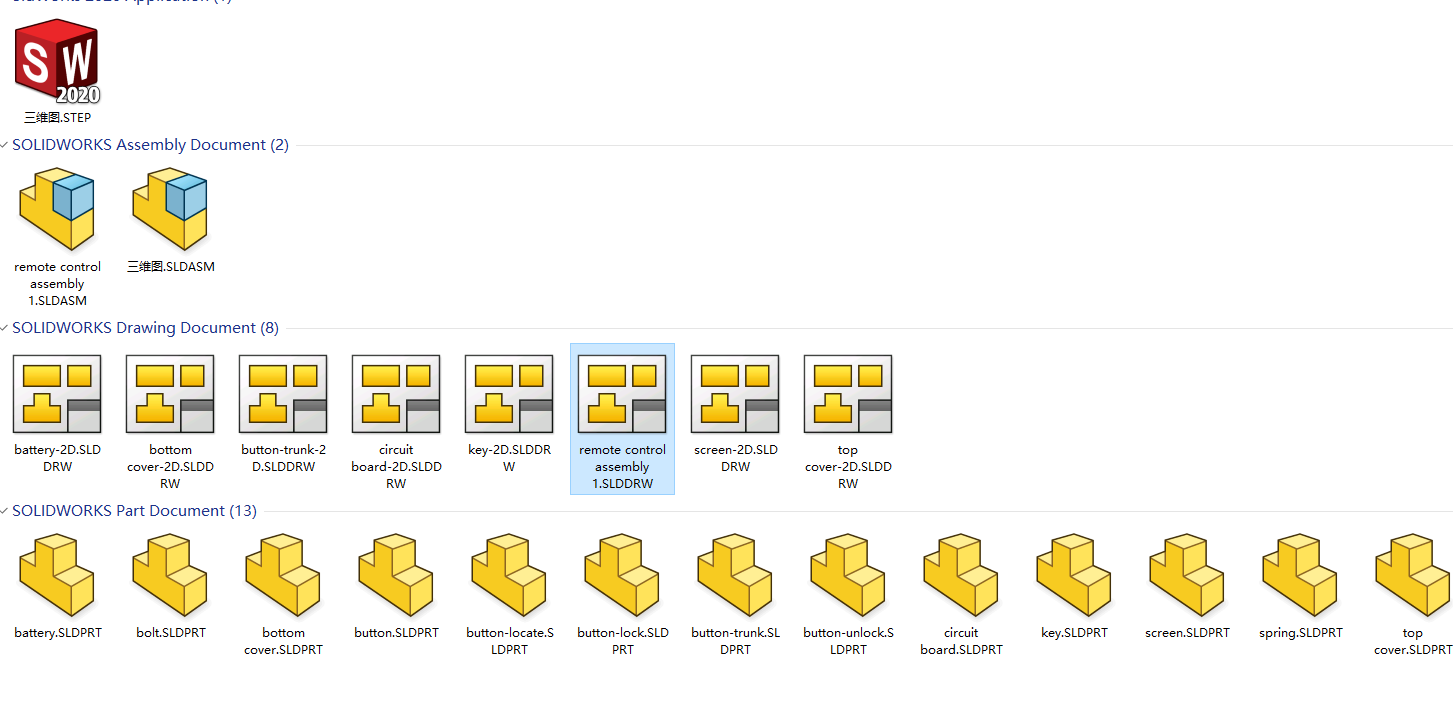Select the key-2D.SLDDRW drawing icon
Image resolution: width=1453 pixels, height=710 pixels.
pyautogui.click(x=509, y=394)
